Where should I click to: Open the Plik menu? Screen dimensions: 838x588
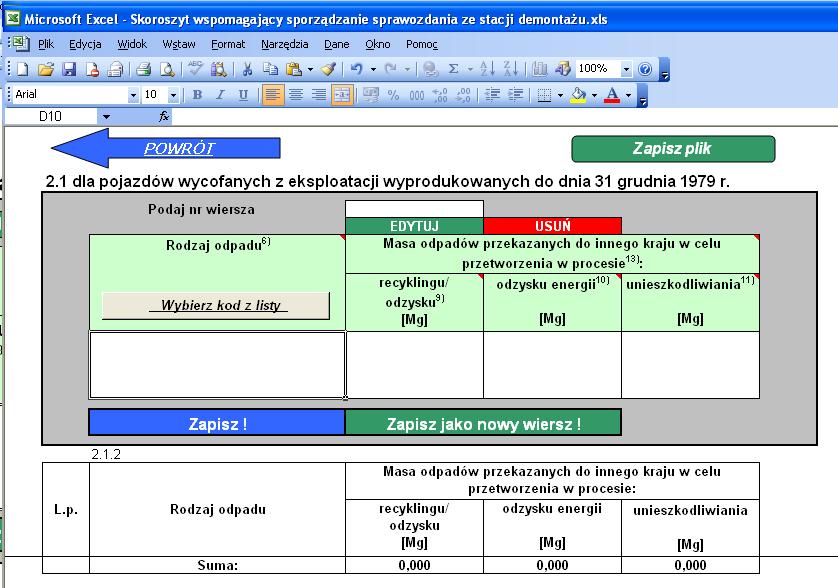45,44
